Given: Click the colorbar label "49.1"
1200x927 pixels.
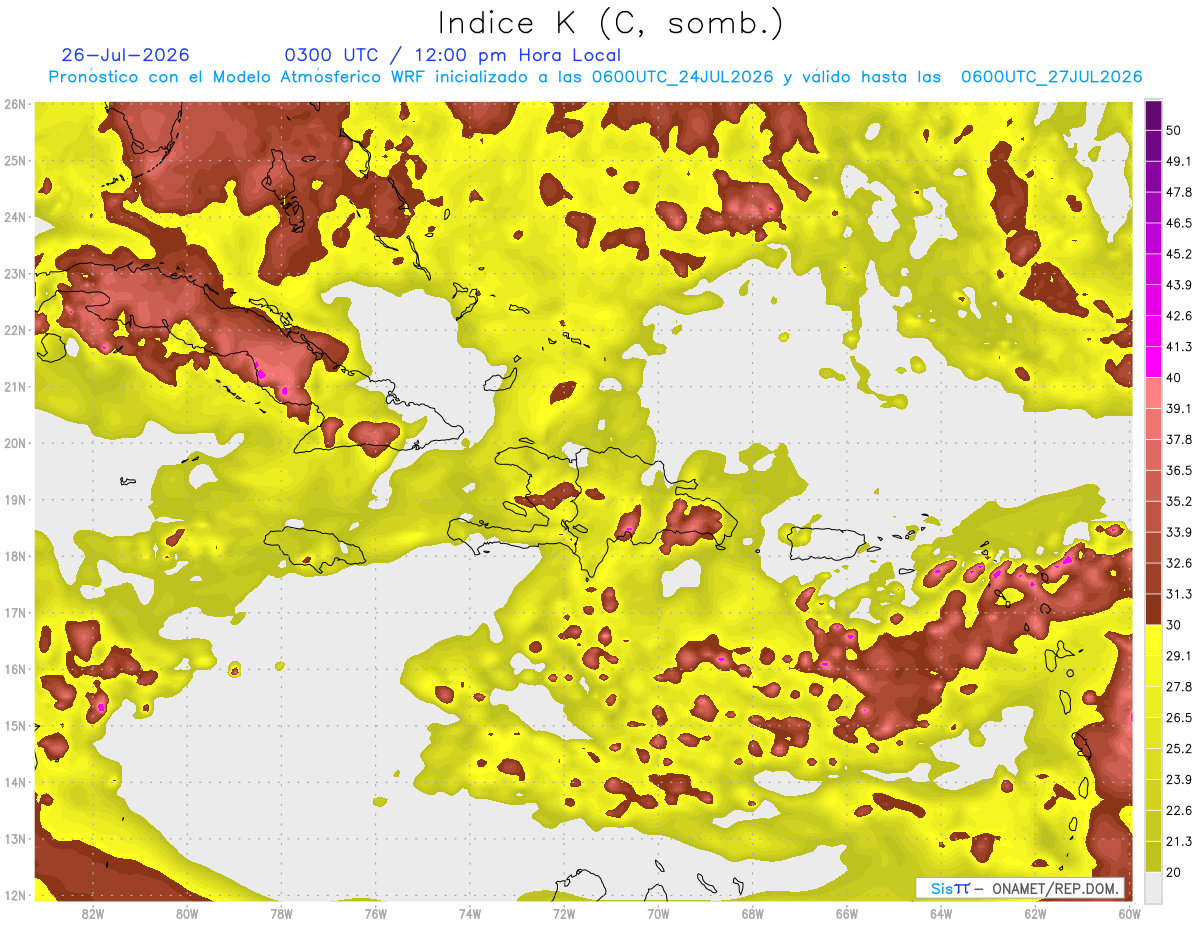Looking at the screenshot, I should pyautogui.click(x=1179, y=161).
